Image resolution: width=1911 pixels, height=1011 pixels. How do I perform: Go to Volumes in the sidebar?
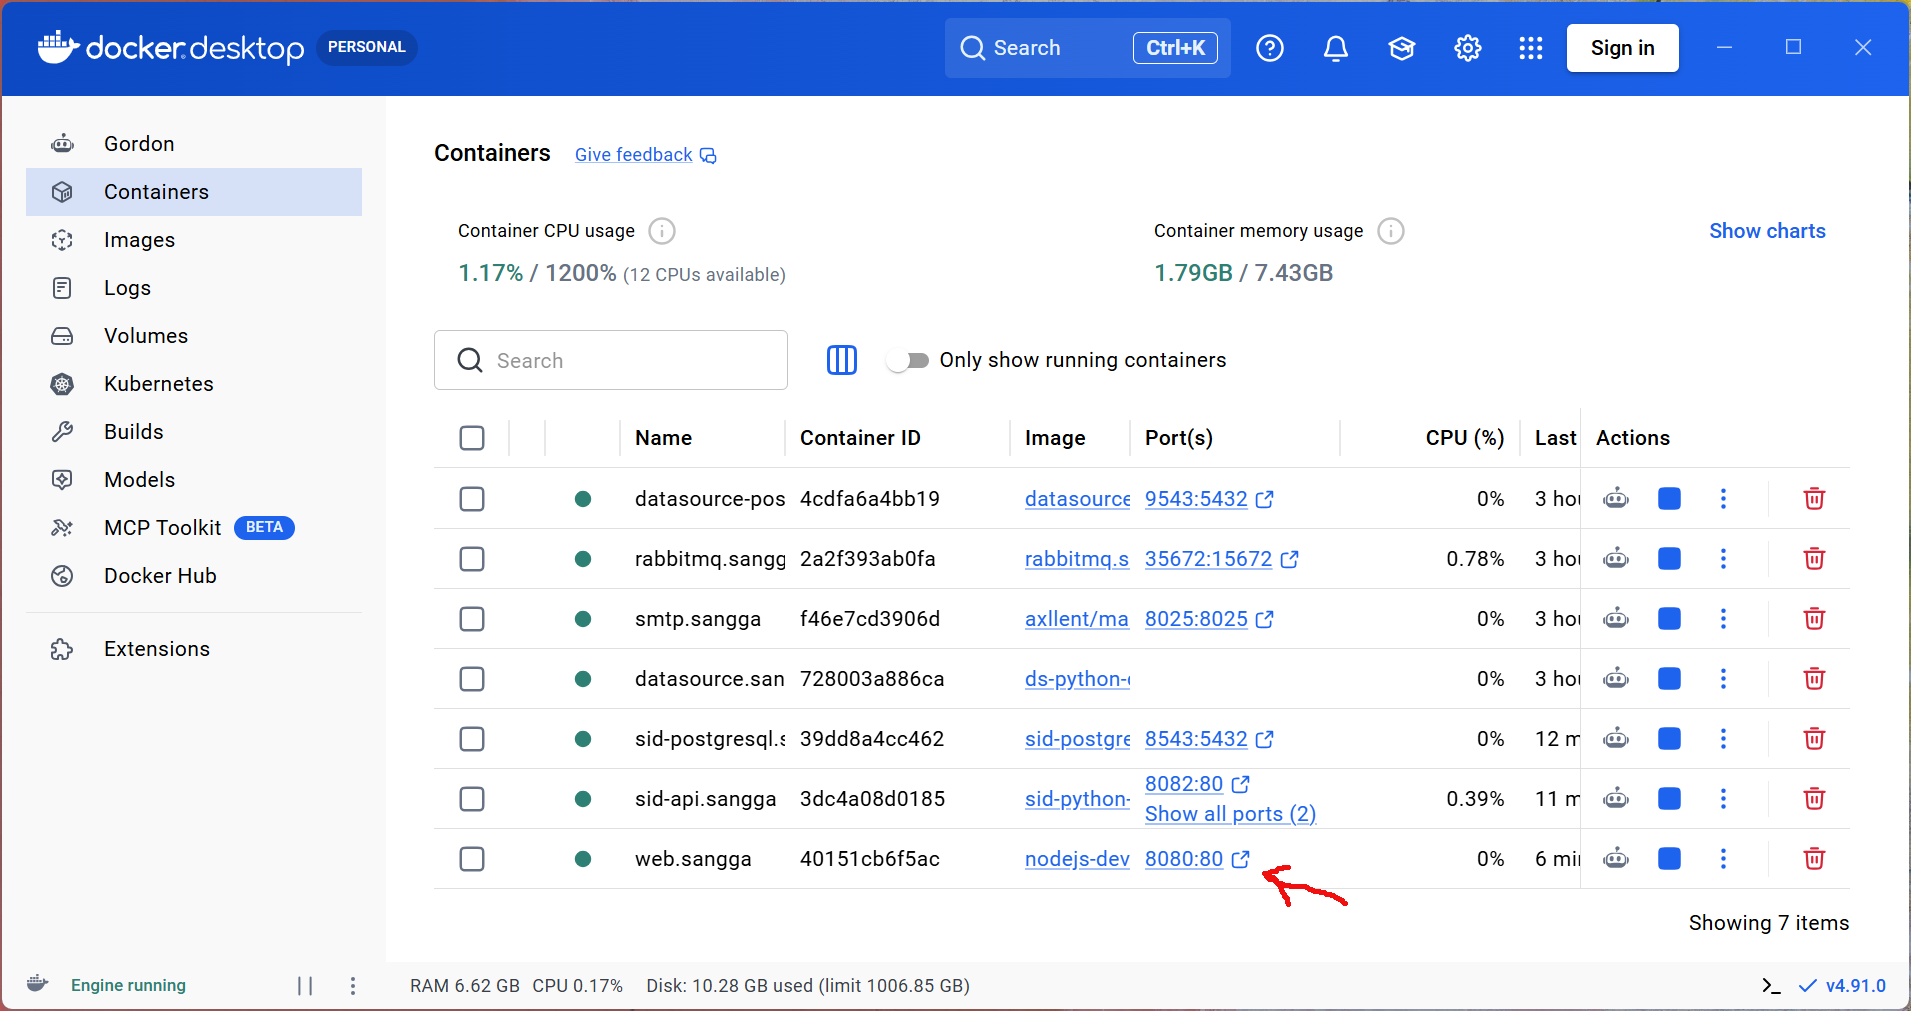point(194,336)
